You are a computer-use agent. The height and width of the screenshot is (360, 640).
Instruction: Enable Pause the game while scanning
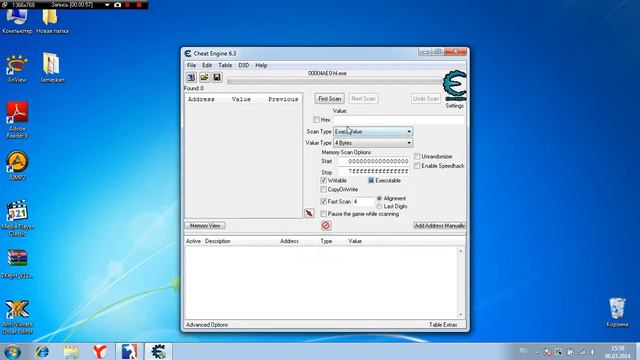pos(324,214)
